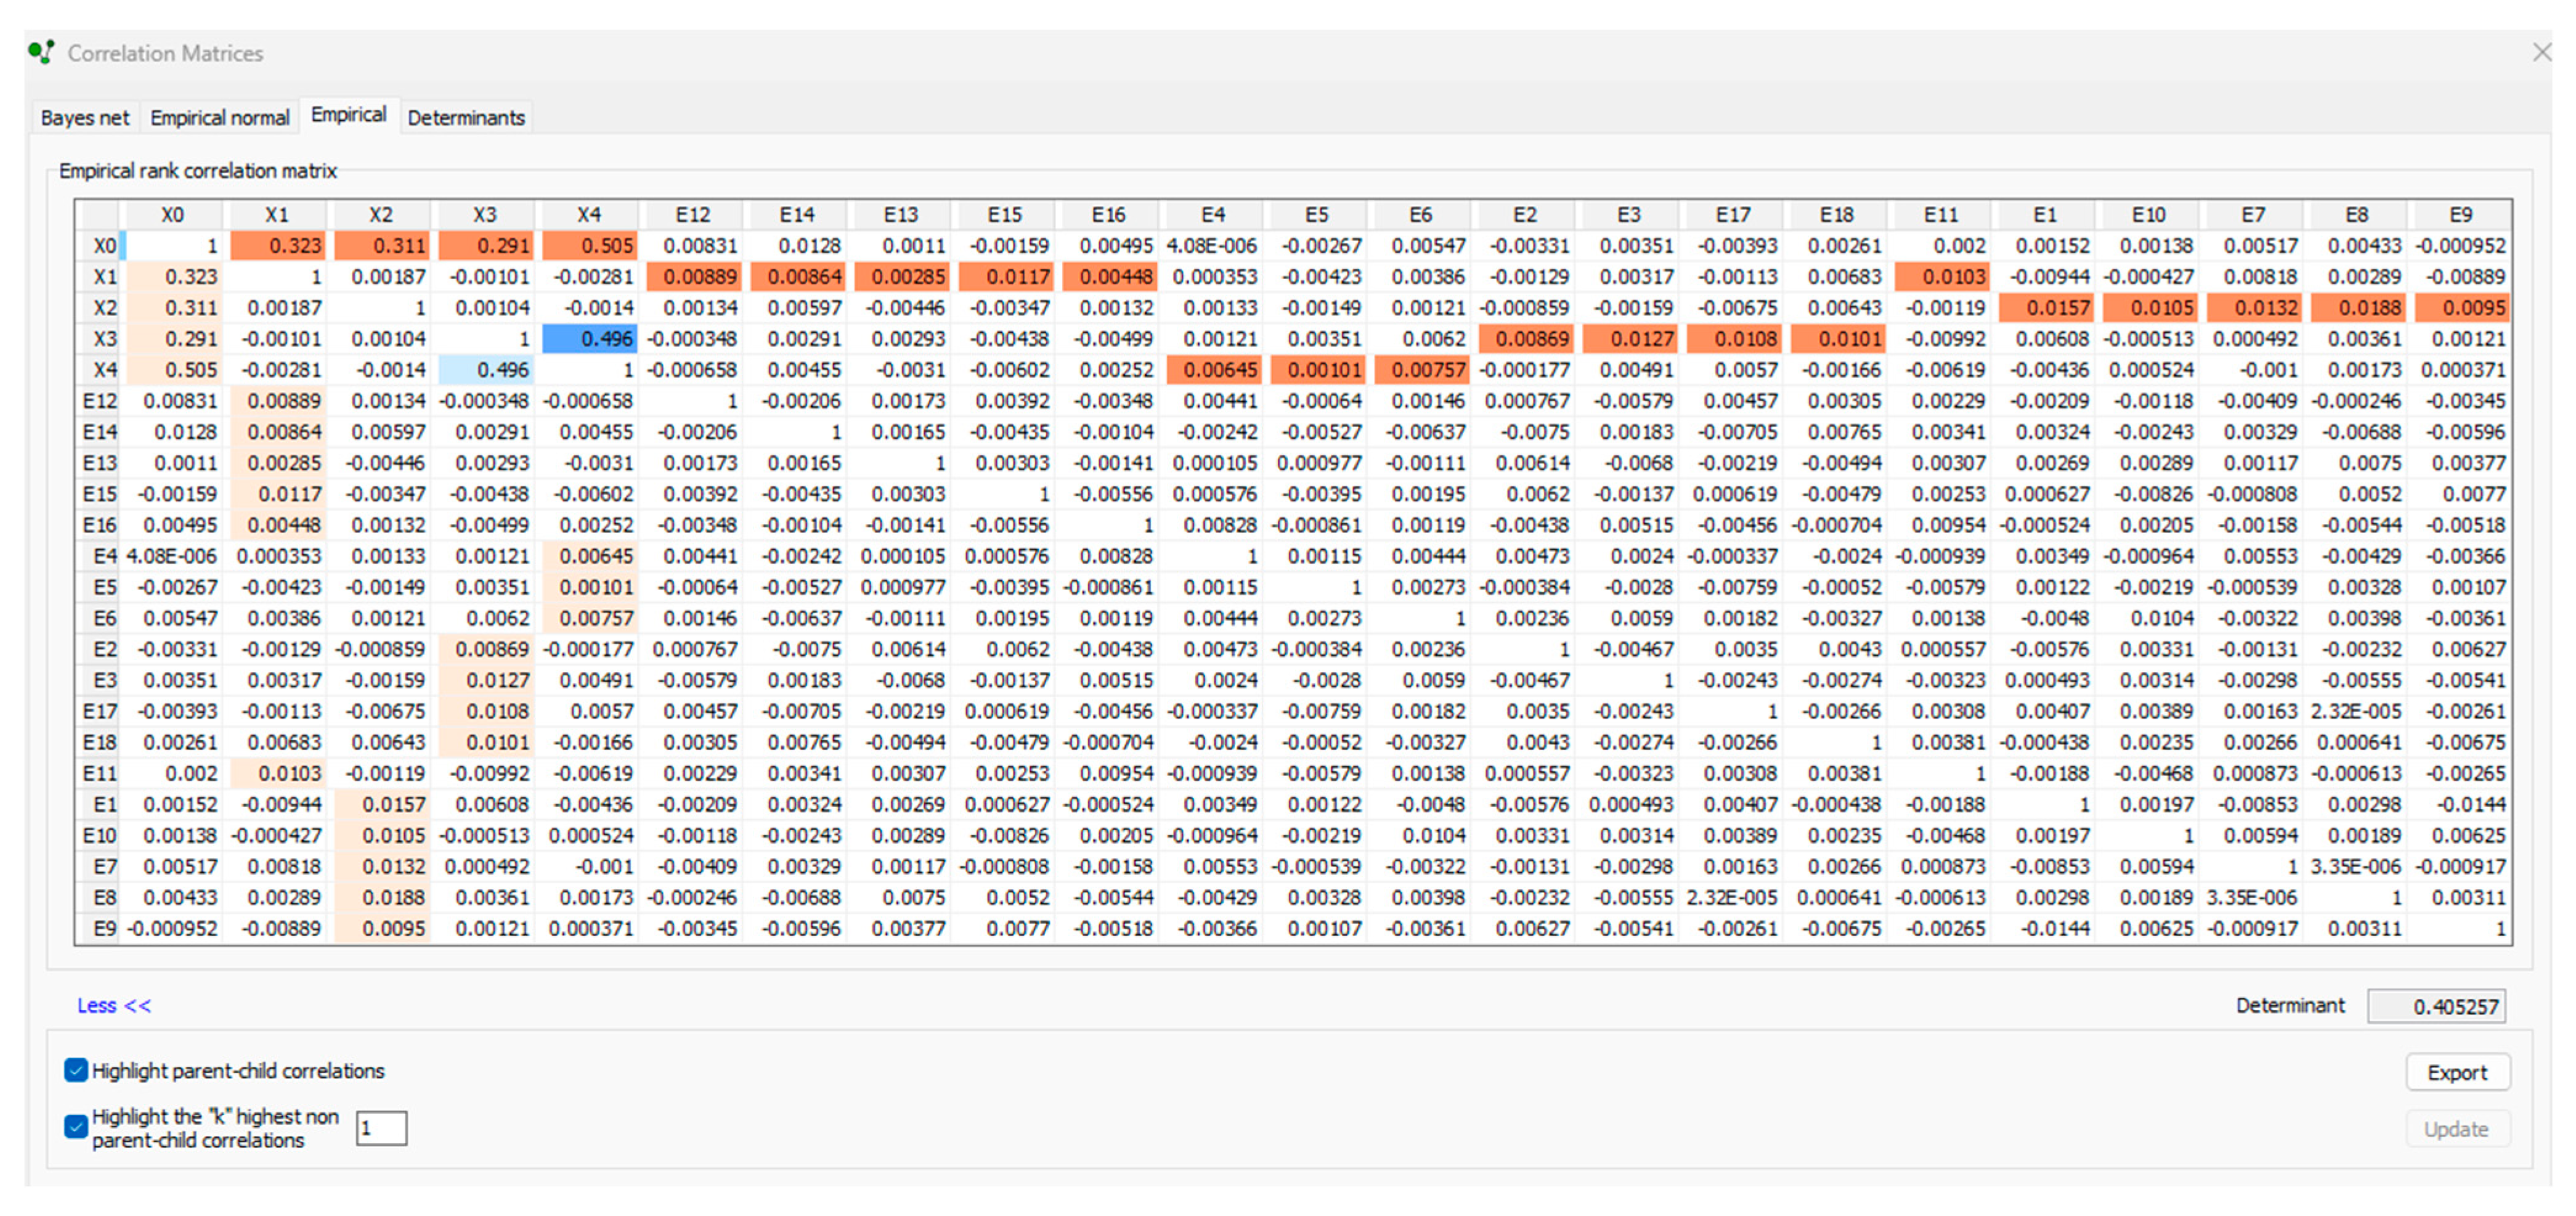2576x1216 pixels.
Task: Go to the Determinants tab
Action: click(x=466, y=118)
